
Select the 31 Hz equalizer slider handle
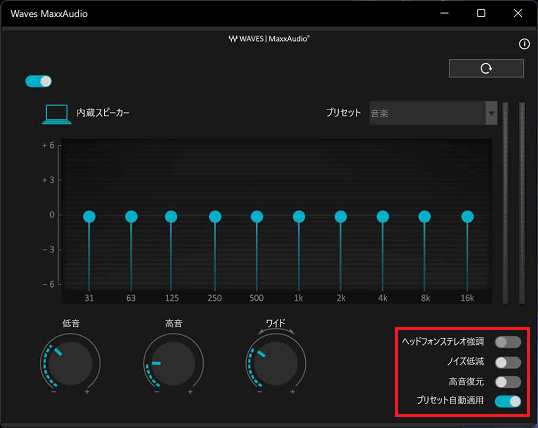point(89,217)
